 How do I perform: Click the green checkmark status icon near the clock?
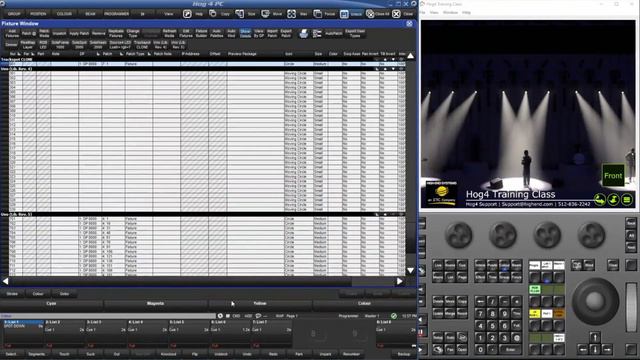[x=393, y=316]
